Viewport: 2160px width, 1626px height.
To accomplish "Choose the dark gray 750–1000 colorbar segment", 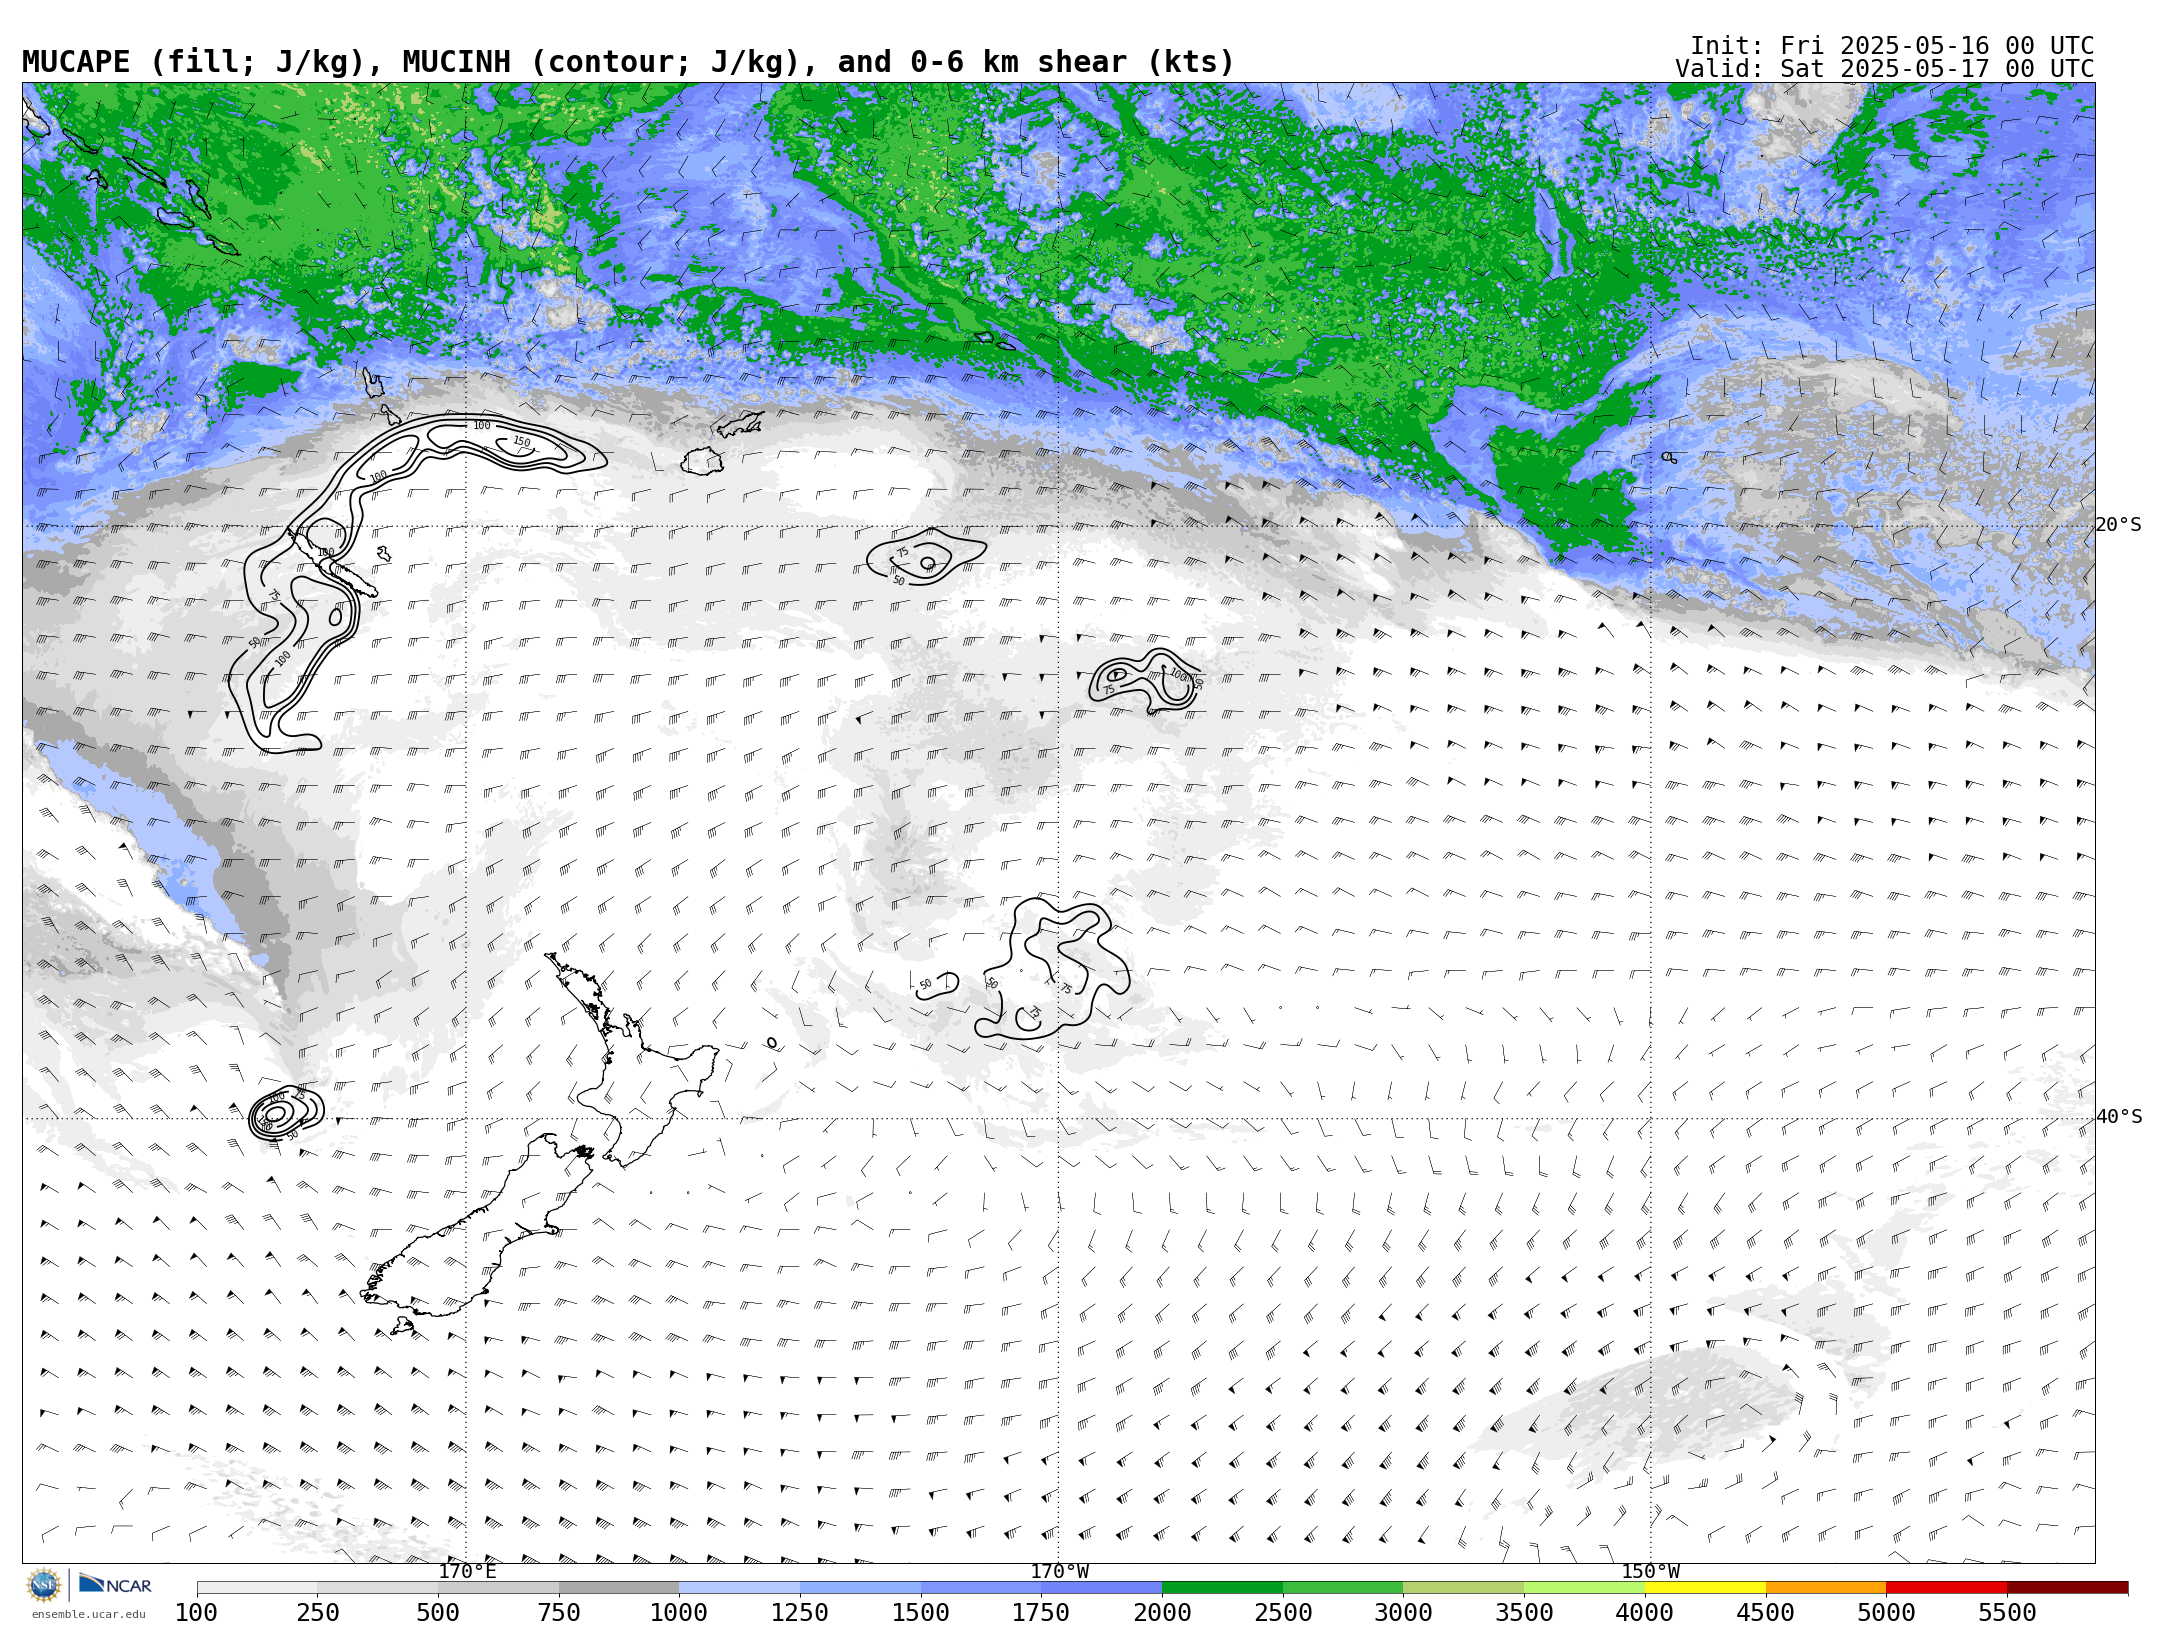I will pos(619,1587).
